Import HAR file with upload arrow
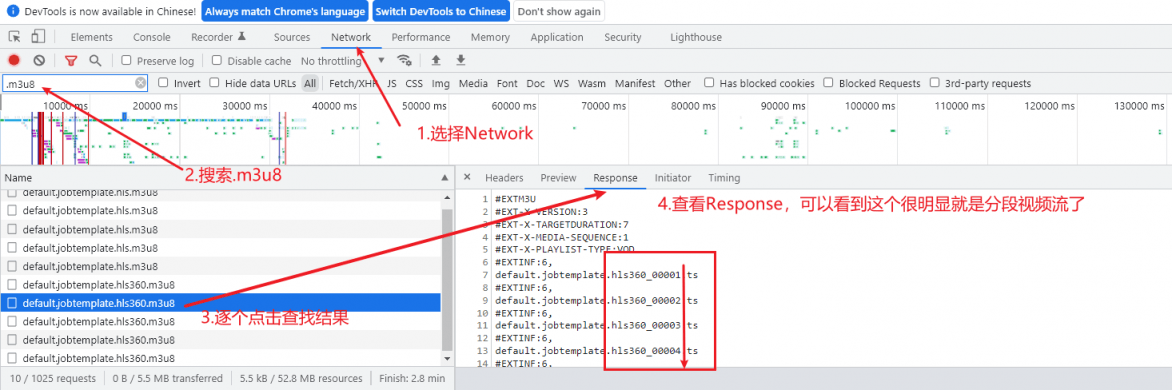This screenshot has width=1172, height=390. pos(436,61)
